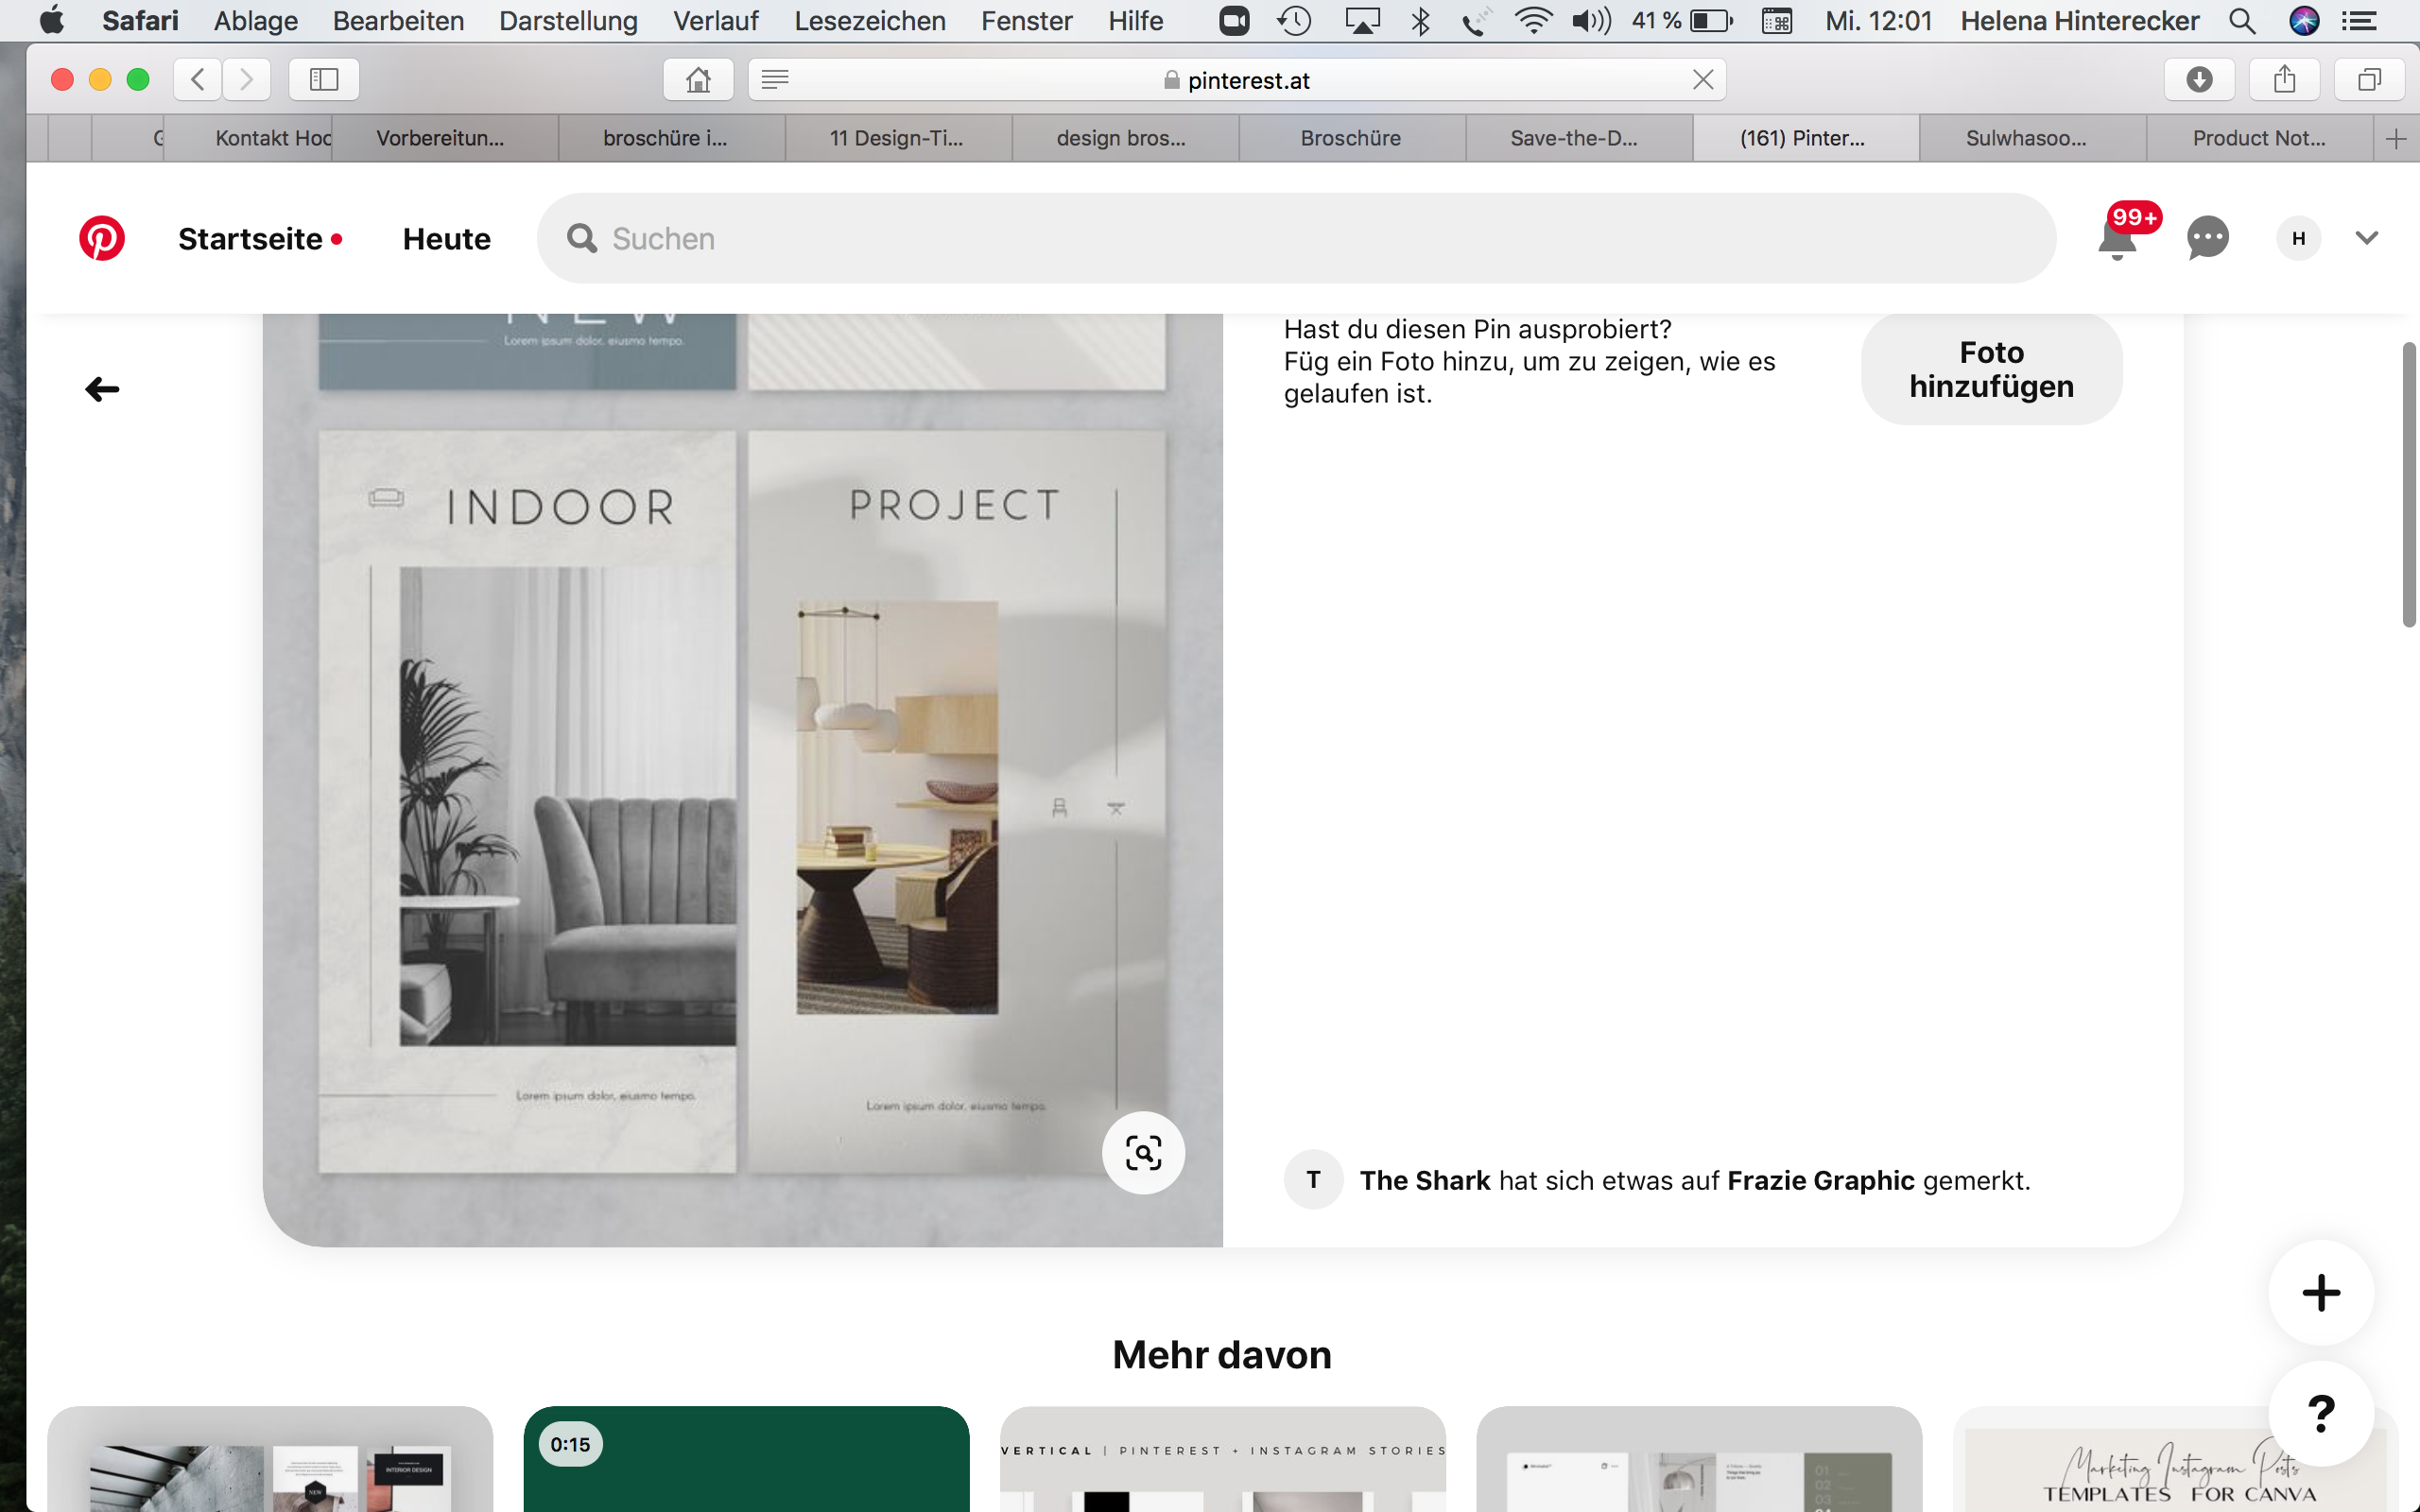Open the messages speech bubble icon
2420x1512 pixels.
(2207, 238)
